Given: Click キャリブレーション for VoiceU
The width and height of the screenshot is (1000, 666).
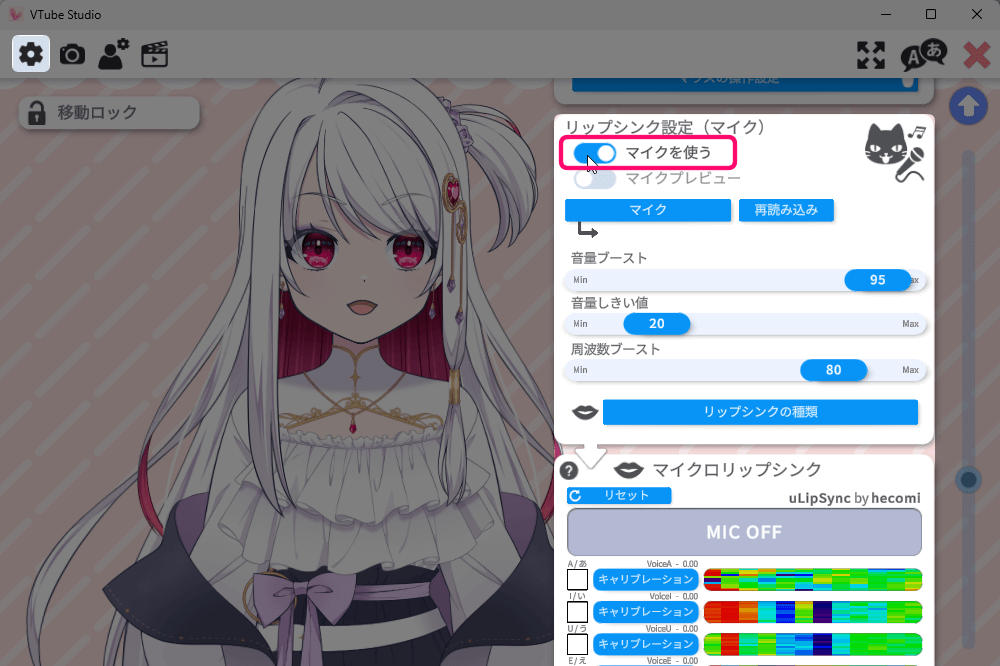Looking at the screenshot, I should click(645, 643).
